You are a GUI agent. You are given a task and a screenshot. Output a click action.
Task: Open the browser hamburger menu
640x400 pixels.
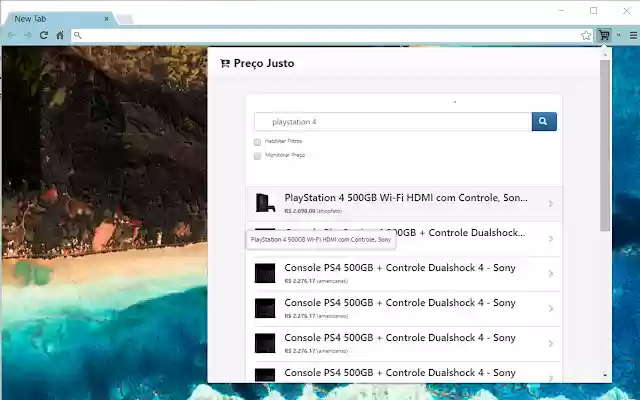coord(633,36)
